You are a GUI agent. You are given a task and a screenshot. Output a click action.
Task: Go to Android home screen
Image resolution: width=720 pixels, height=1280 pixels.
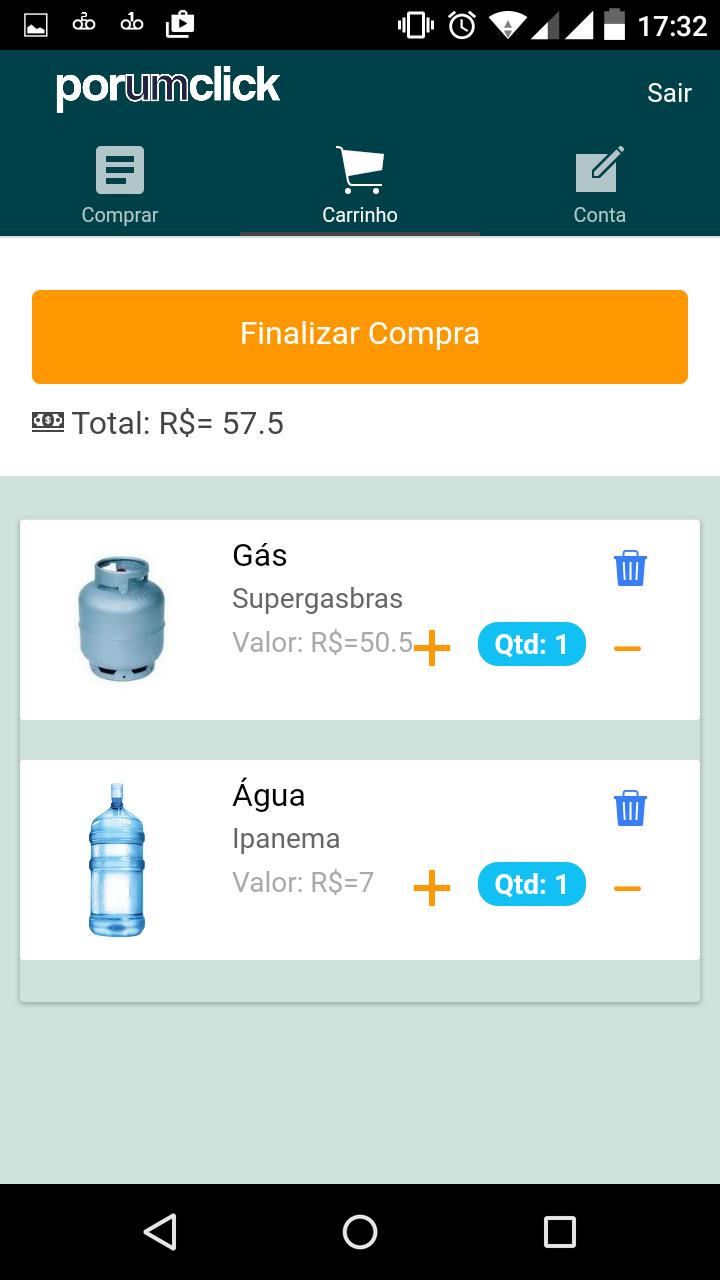tap(360, 1232)
